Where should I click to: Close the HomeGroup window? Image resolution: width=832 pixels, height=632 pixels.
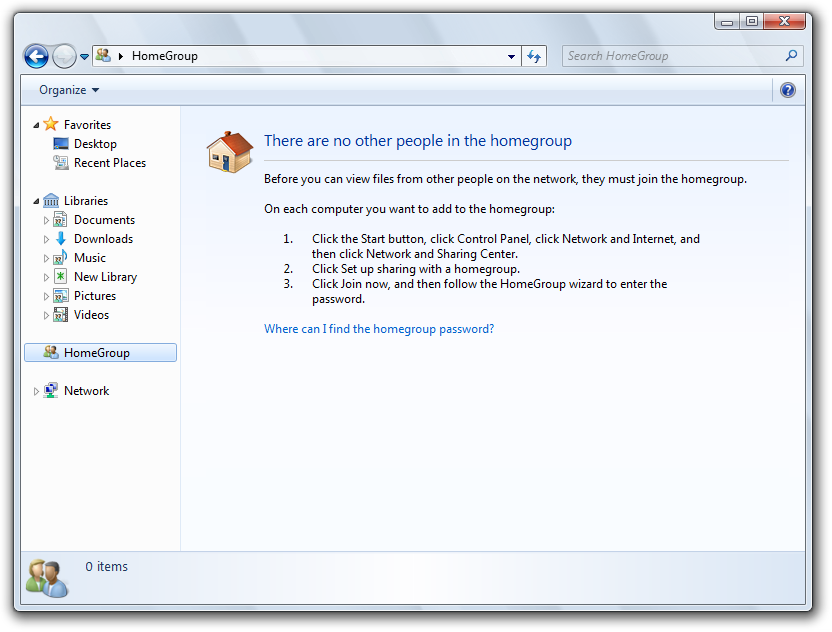tap(784, 21)
